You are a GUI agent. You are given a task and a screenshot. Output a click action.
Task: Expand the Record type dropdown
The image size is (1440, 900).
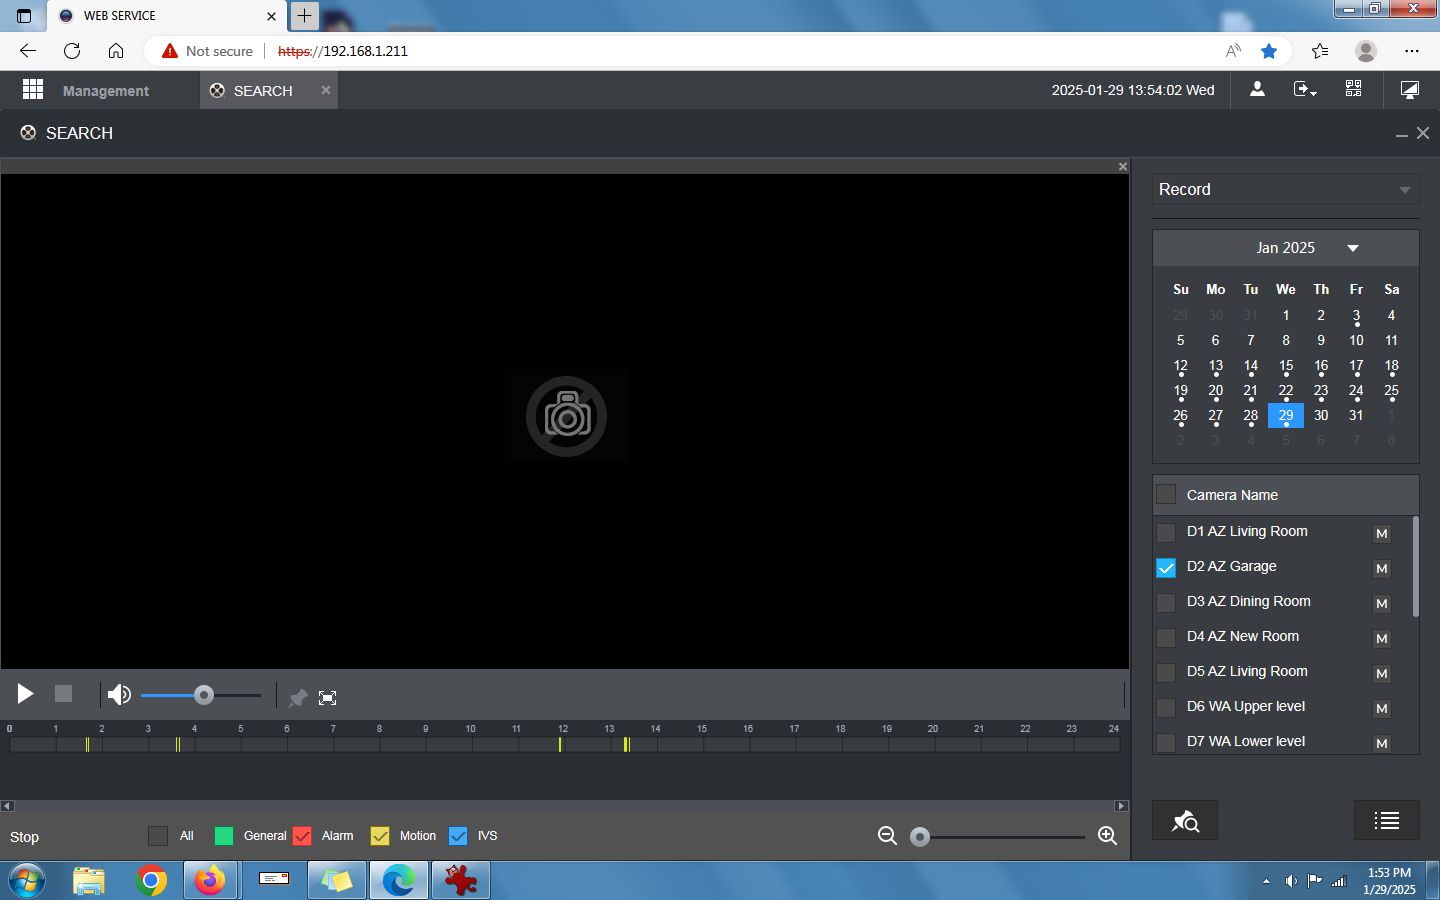pyautogui.click(x=1286, y=190)
